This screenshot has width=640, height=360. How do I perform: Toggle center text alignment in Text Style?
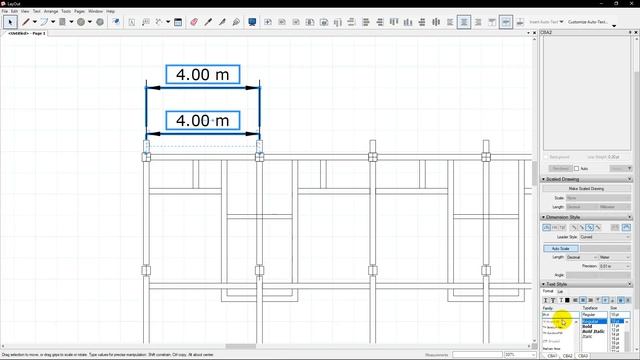pos(583,300)
